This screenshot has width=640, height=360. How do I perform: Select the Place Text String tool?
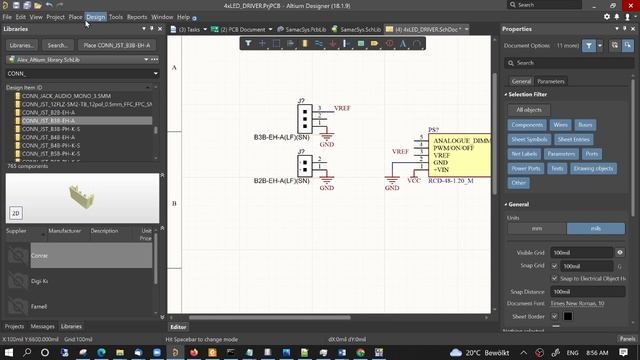403,43
